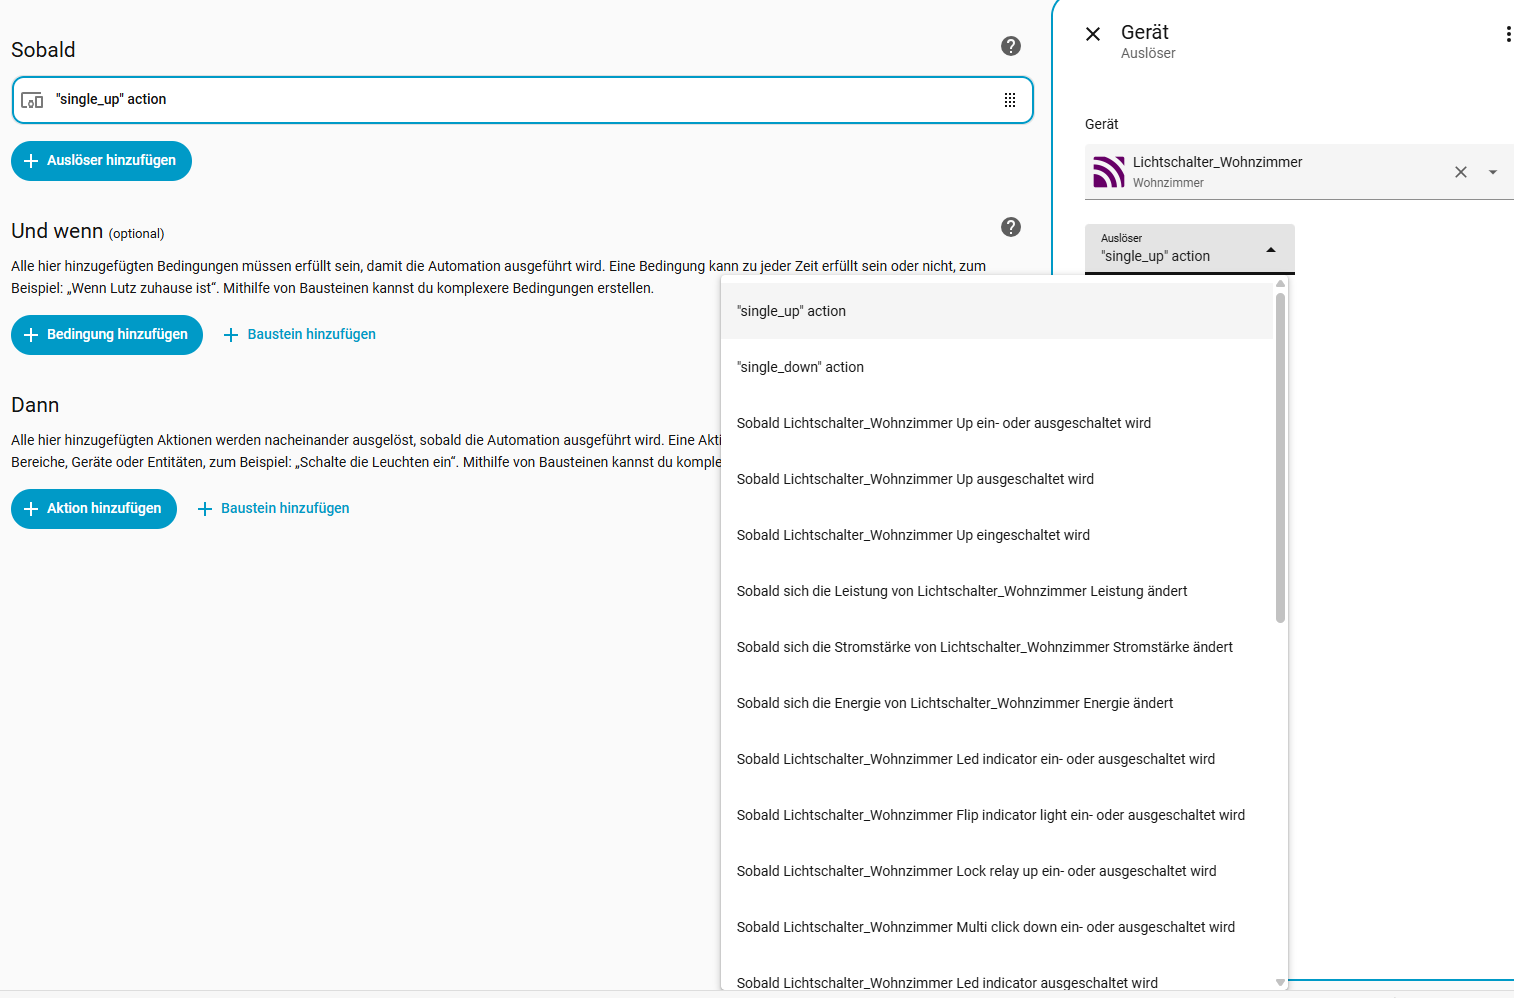The height and width of the screenshot is (998, 1514).
Task: Clear the Lichtschalter_Wohnzimmer device selection
Action: [1460, 172]
